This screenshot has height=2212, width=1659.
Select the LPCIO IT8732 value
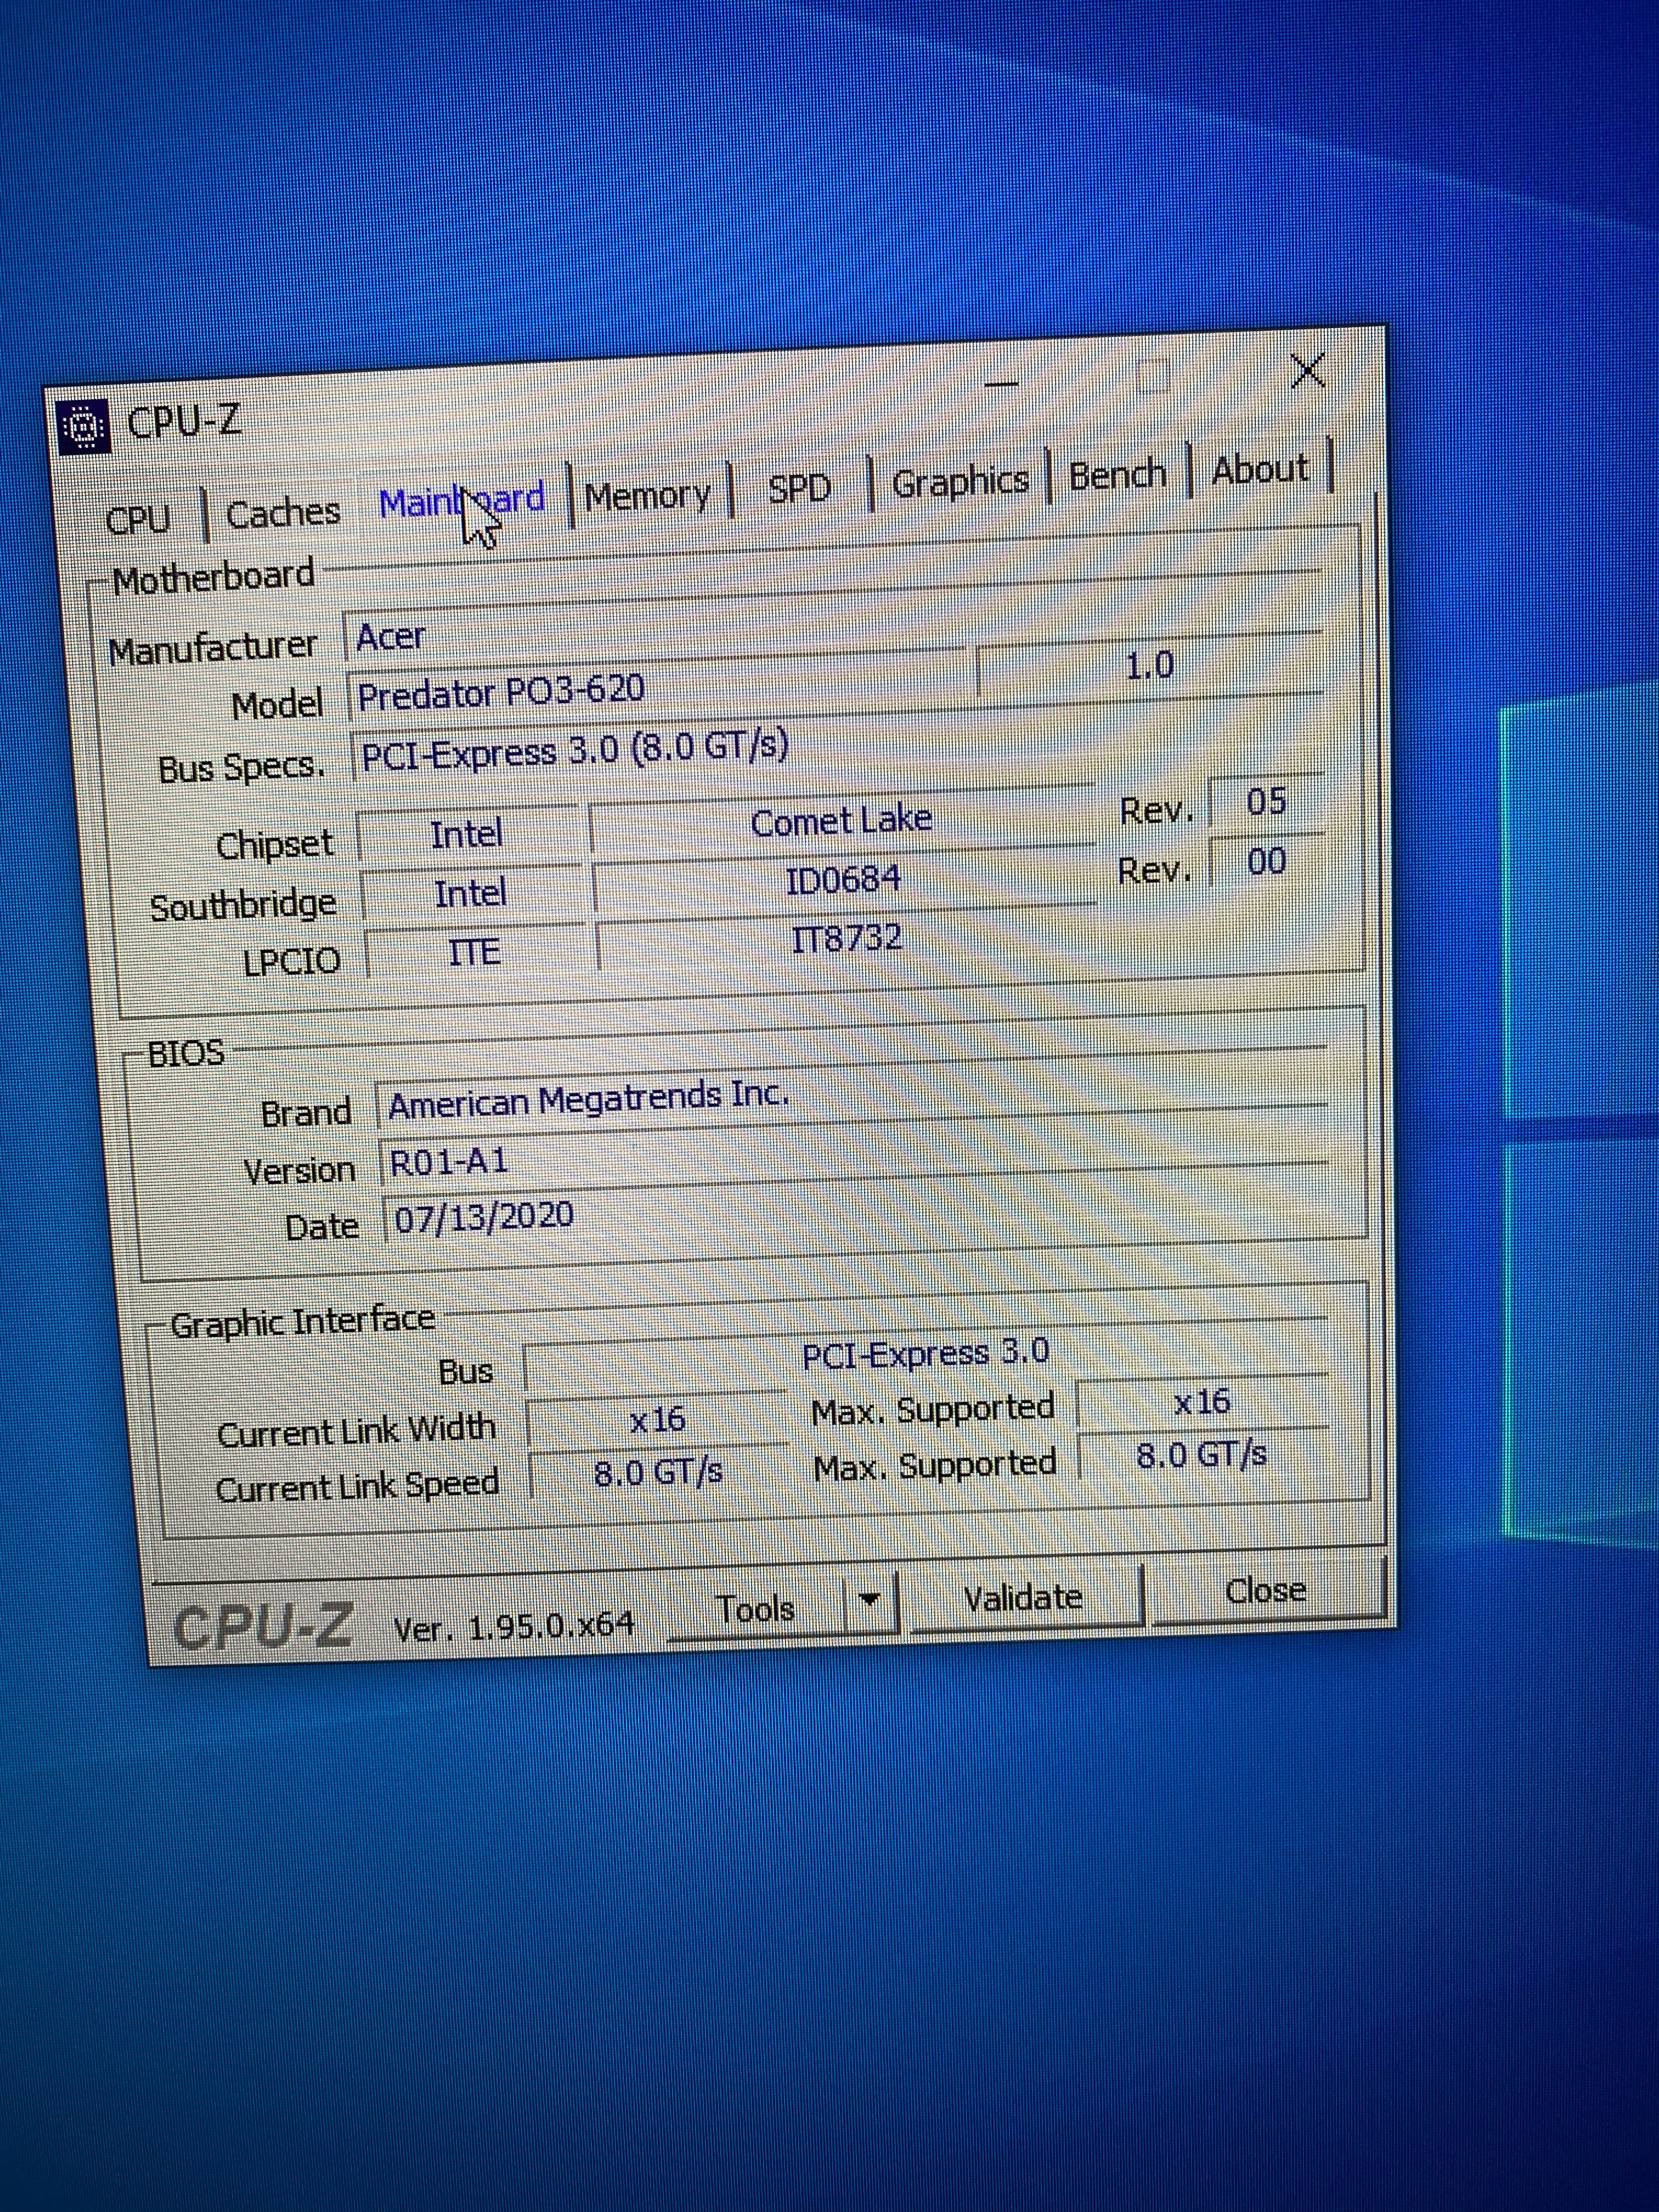[847, 939]
